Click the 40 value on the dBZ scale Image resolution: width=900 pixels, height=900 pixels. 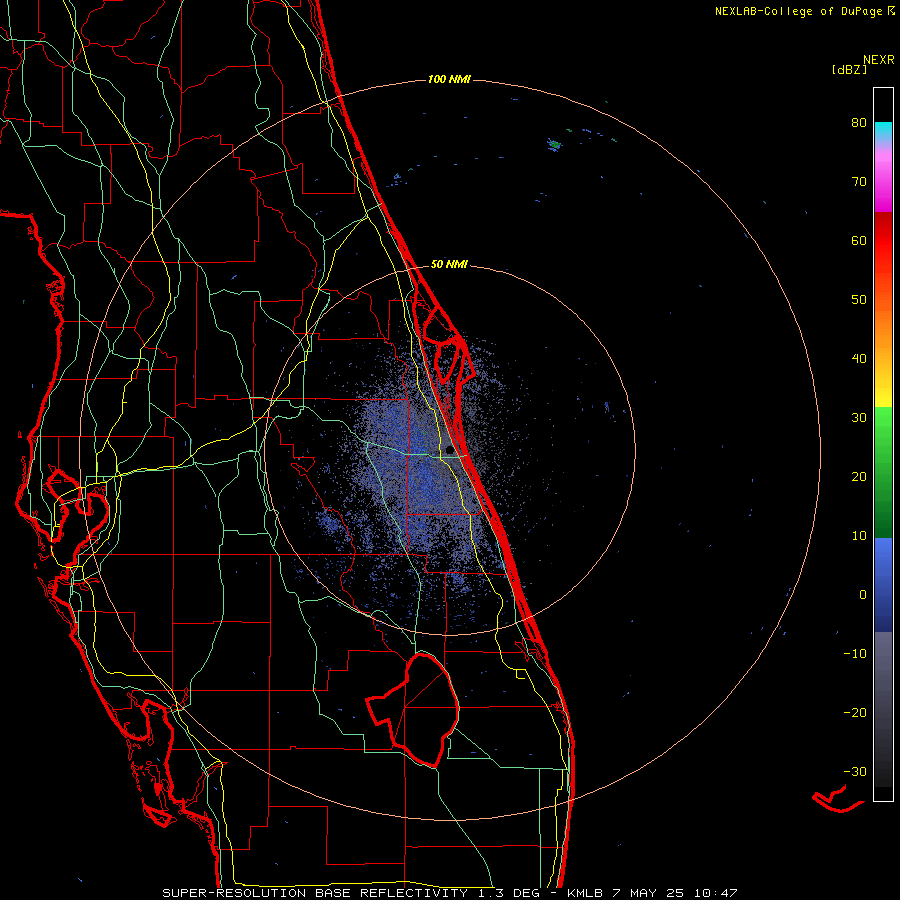click(x=859, y=359)
